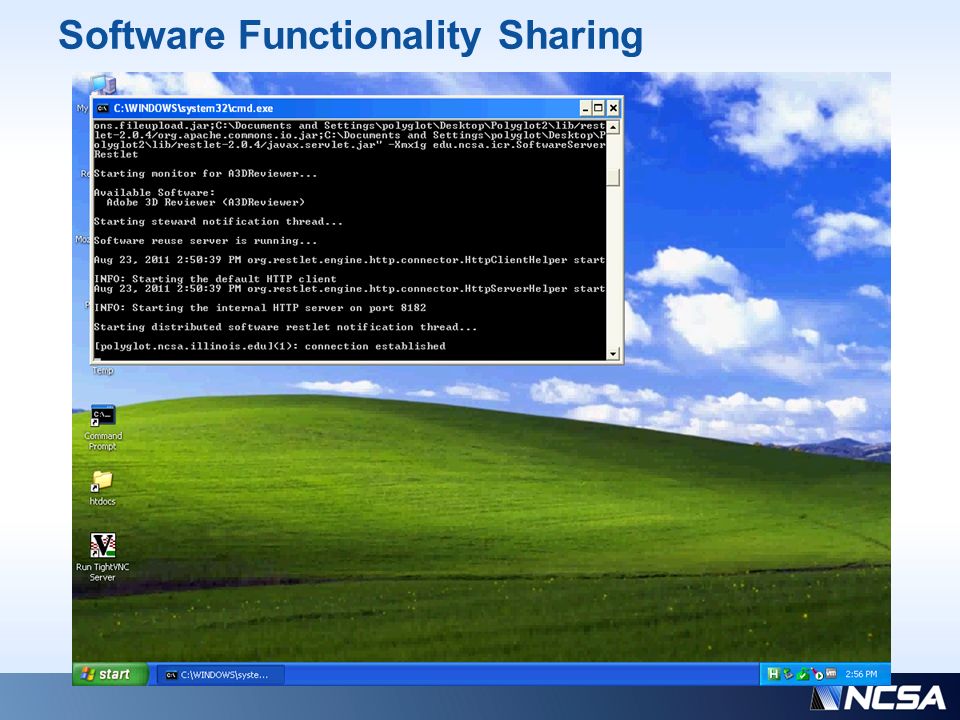Select the Temp desktop icon label
Screen dimensions: 960x720
pos(103,371)
